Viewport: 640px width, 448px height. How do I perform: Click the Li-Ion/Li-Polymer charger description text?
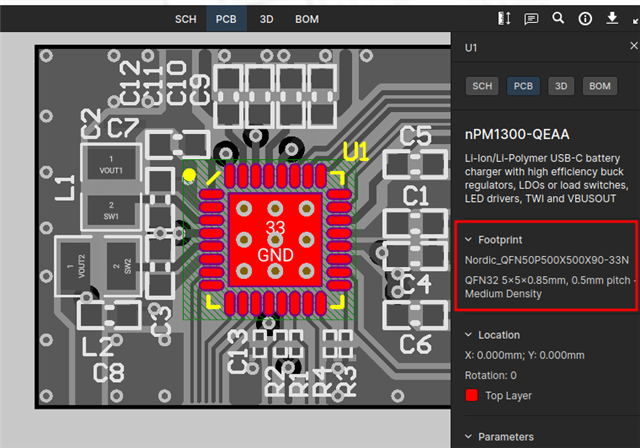(x=546, y=178)
